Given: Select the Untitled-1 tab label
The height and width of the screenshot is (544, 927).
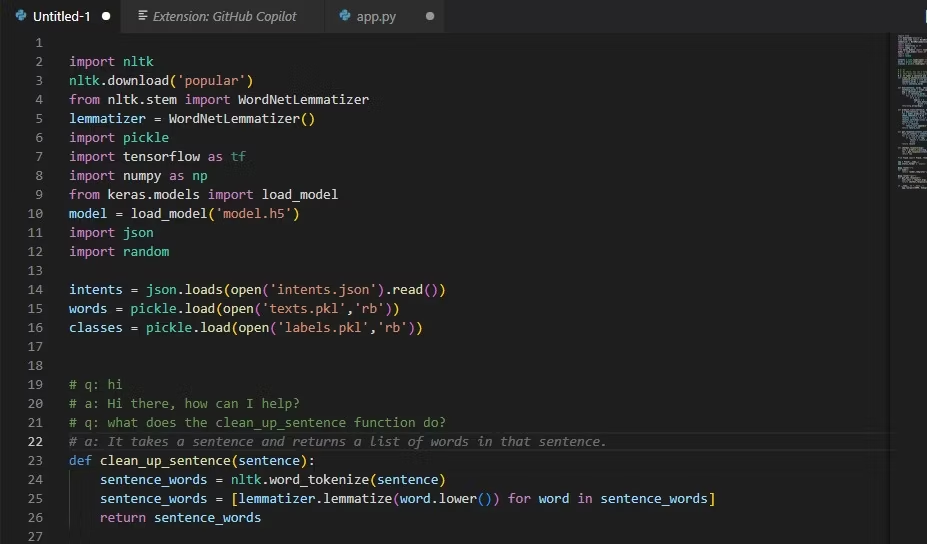Looking at the screenshot, I should click(x=61, y=16).
